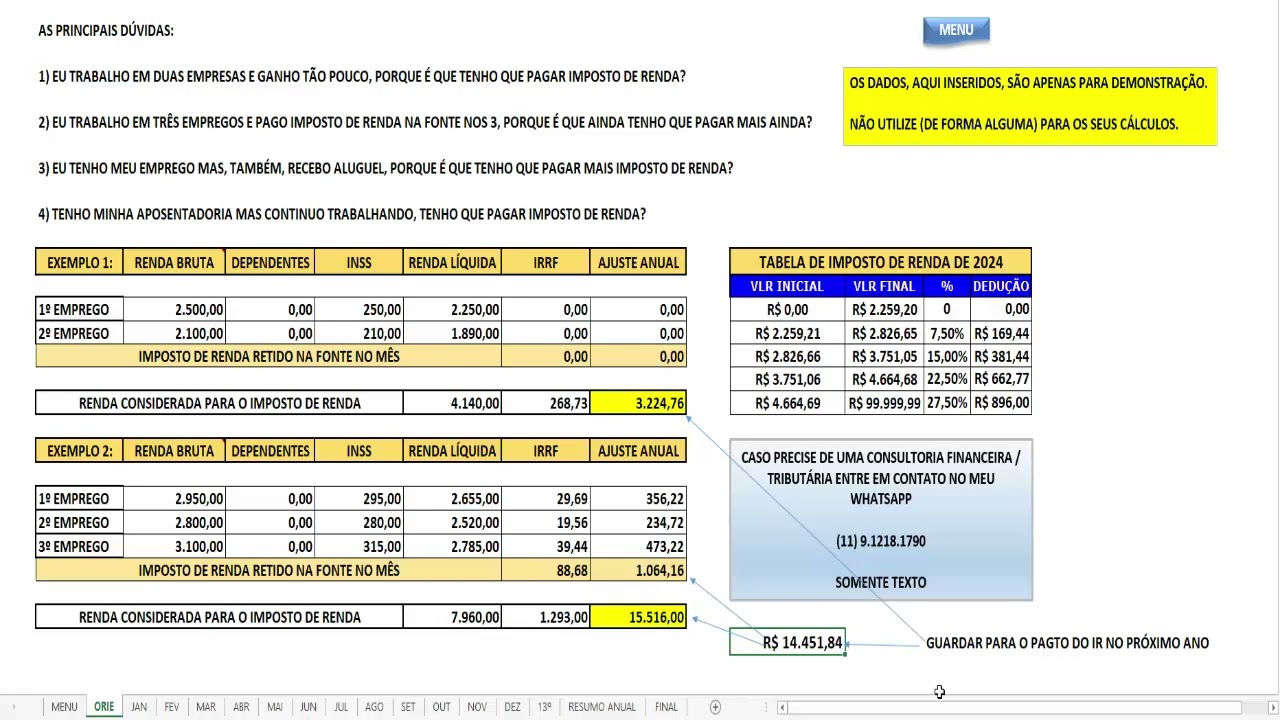
Task: Click the 88,68 IRRF total cell
Action: point(546,570)
